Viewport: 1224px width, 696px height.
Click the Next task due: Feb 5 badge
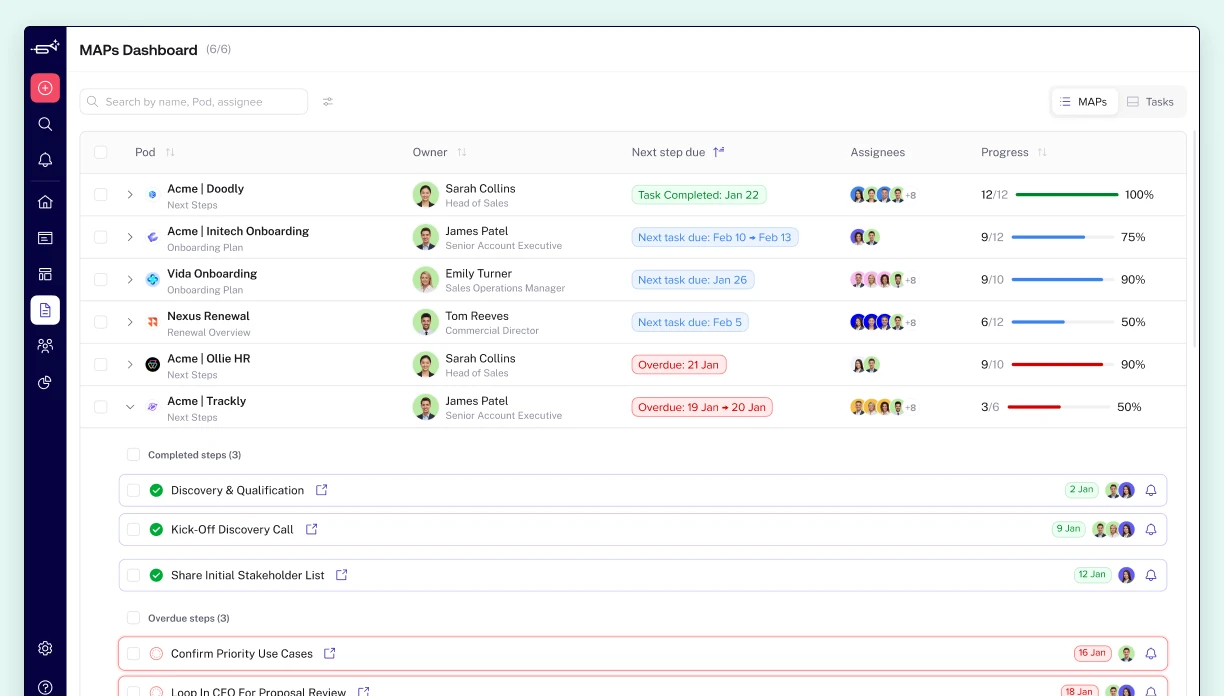click(690, 322)
